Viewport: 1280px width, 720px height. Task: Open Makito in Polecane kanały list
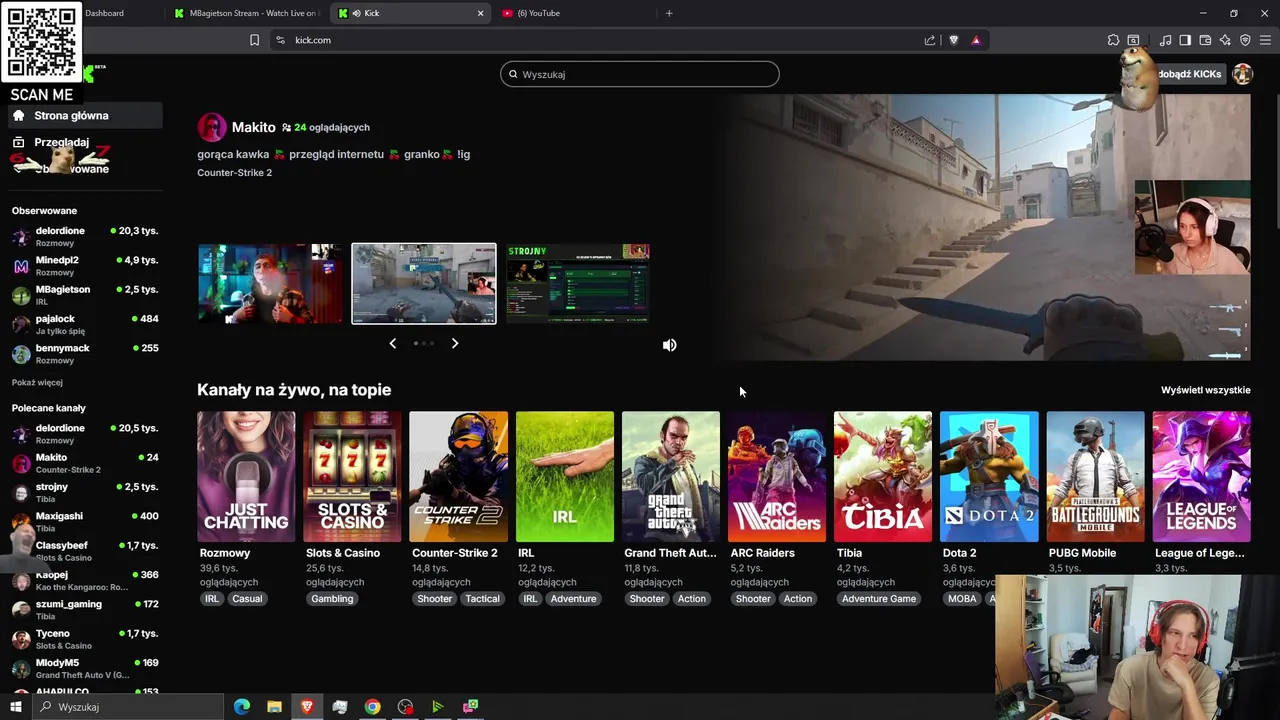[x=85, y=462]
